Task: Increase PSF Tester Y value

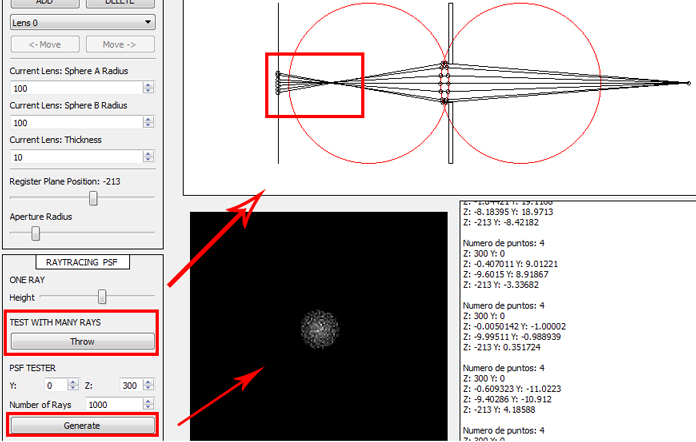Action: (73, 382)
